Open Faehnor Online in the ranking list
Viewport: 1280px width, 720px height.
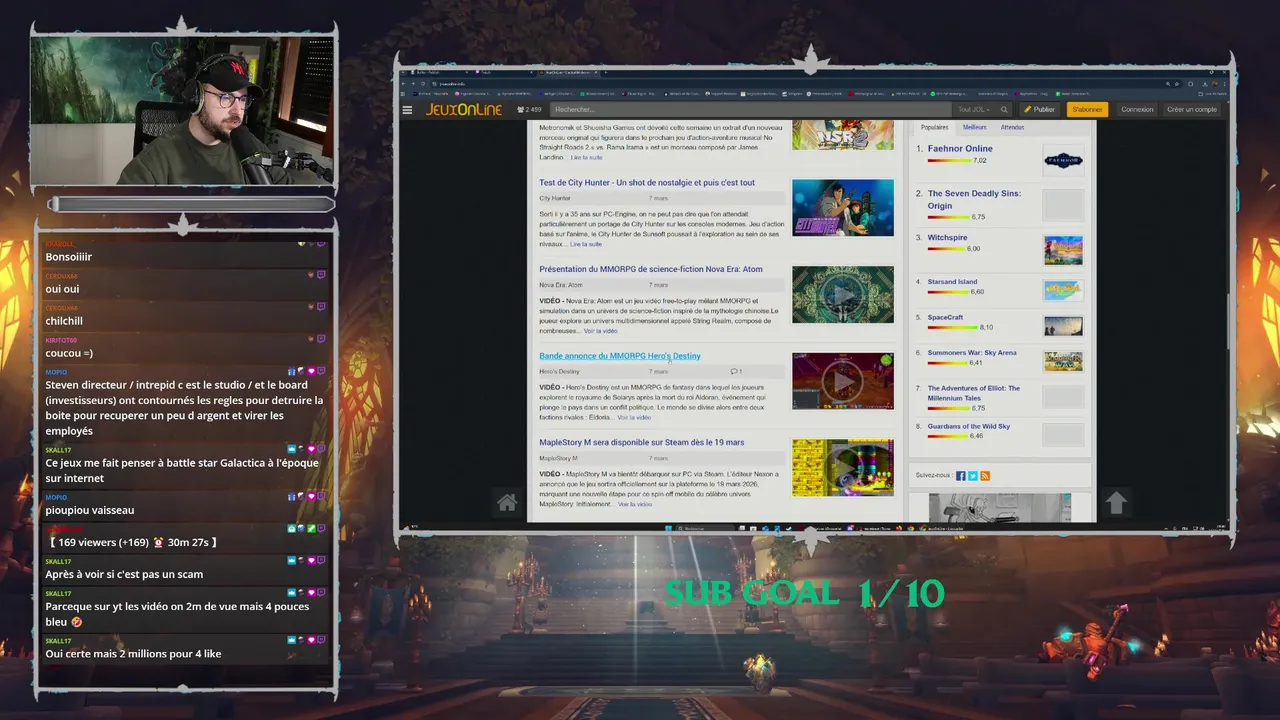960,148
